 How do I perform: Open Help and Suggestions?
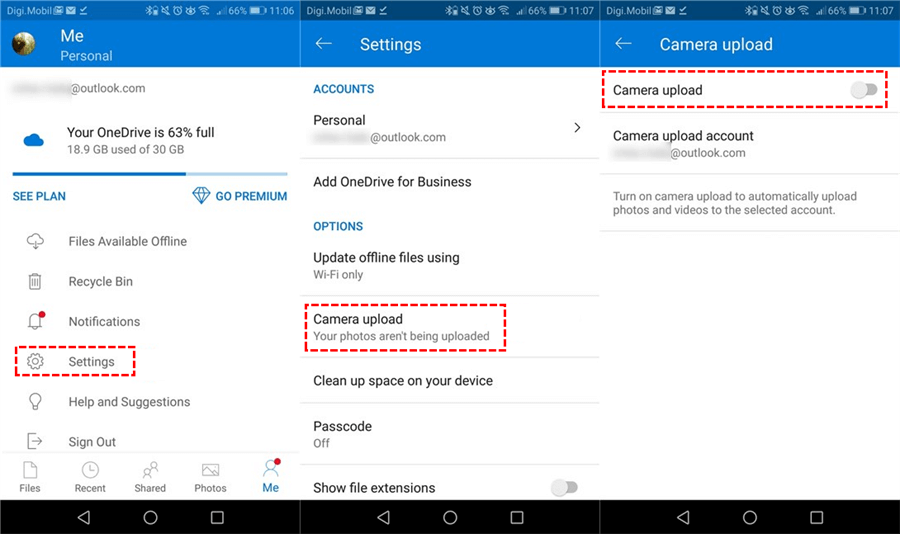129,402
